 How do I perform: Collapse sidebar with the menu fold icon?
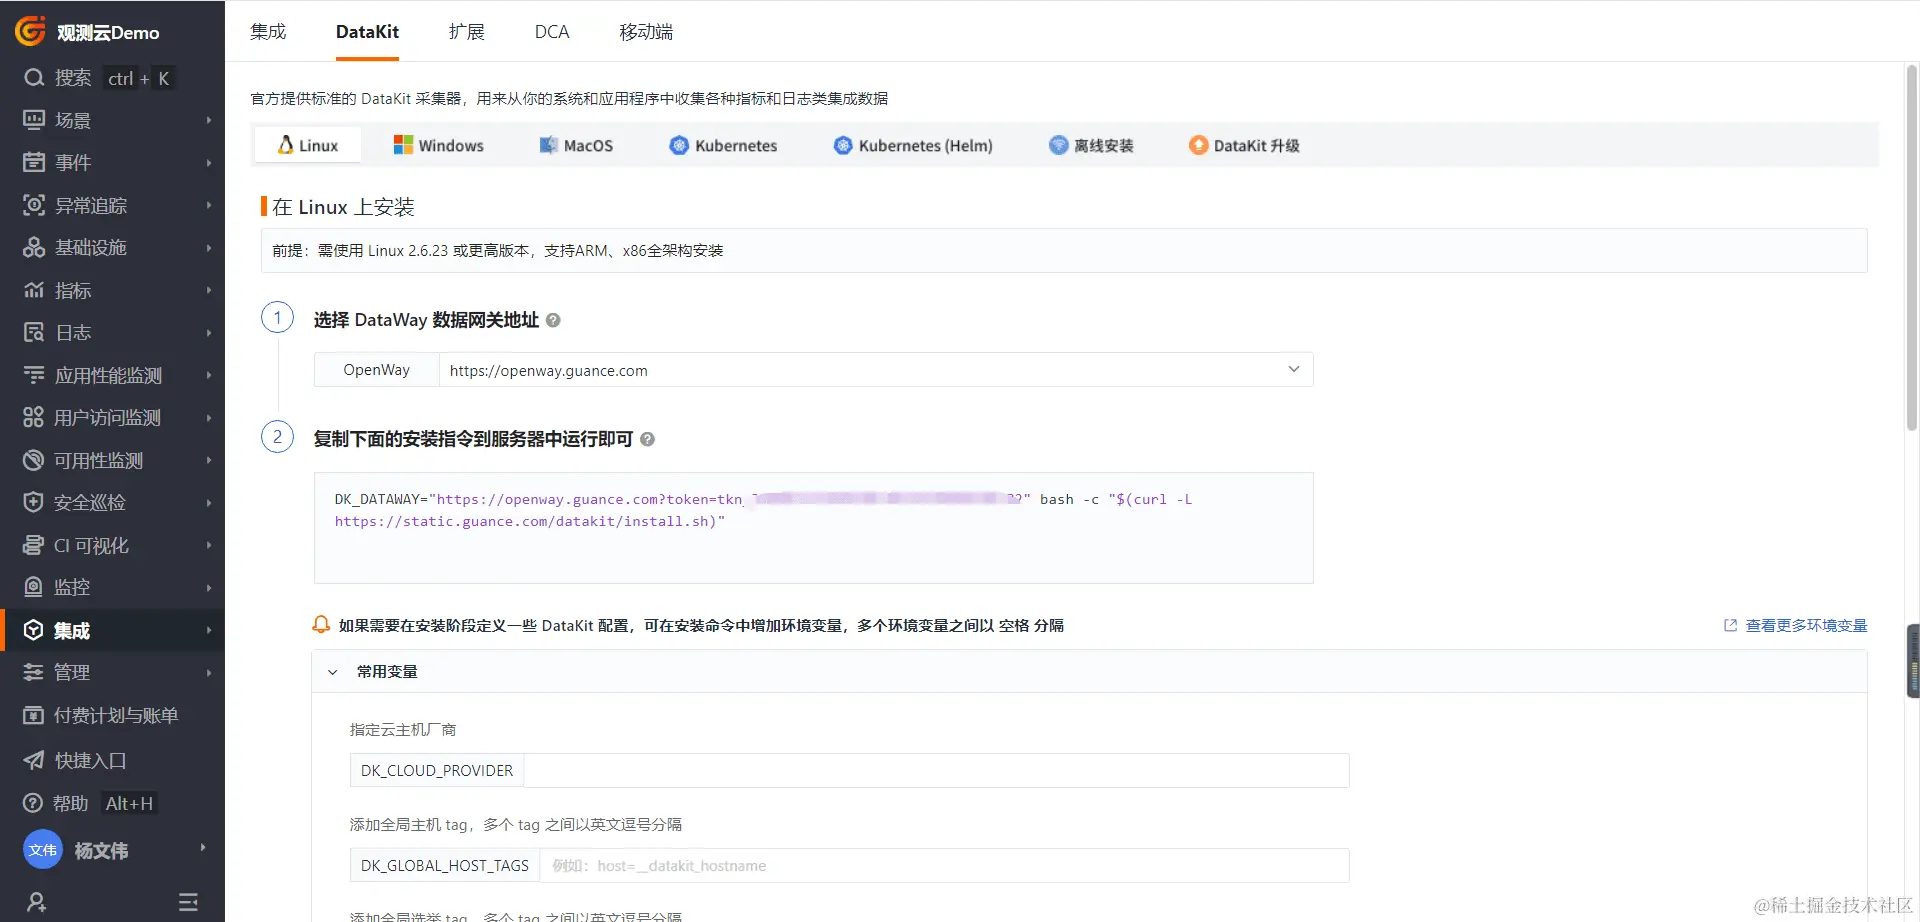188,902
